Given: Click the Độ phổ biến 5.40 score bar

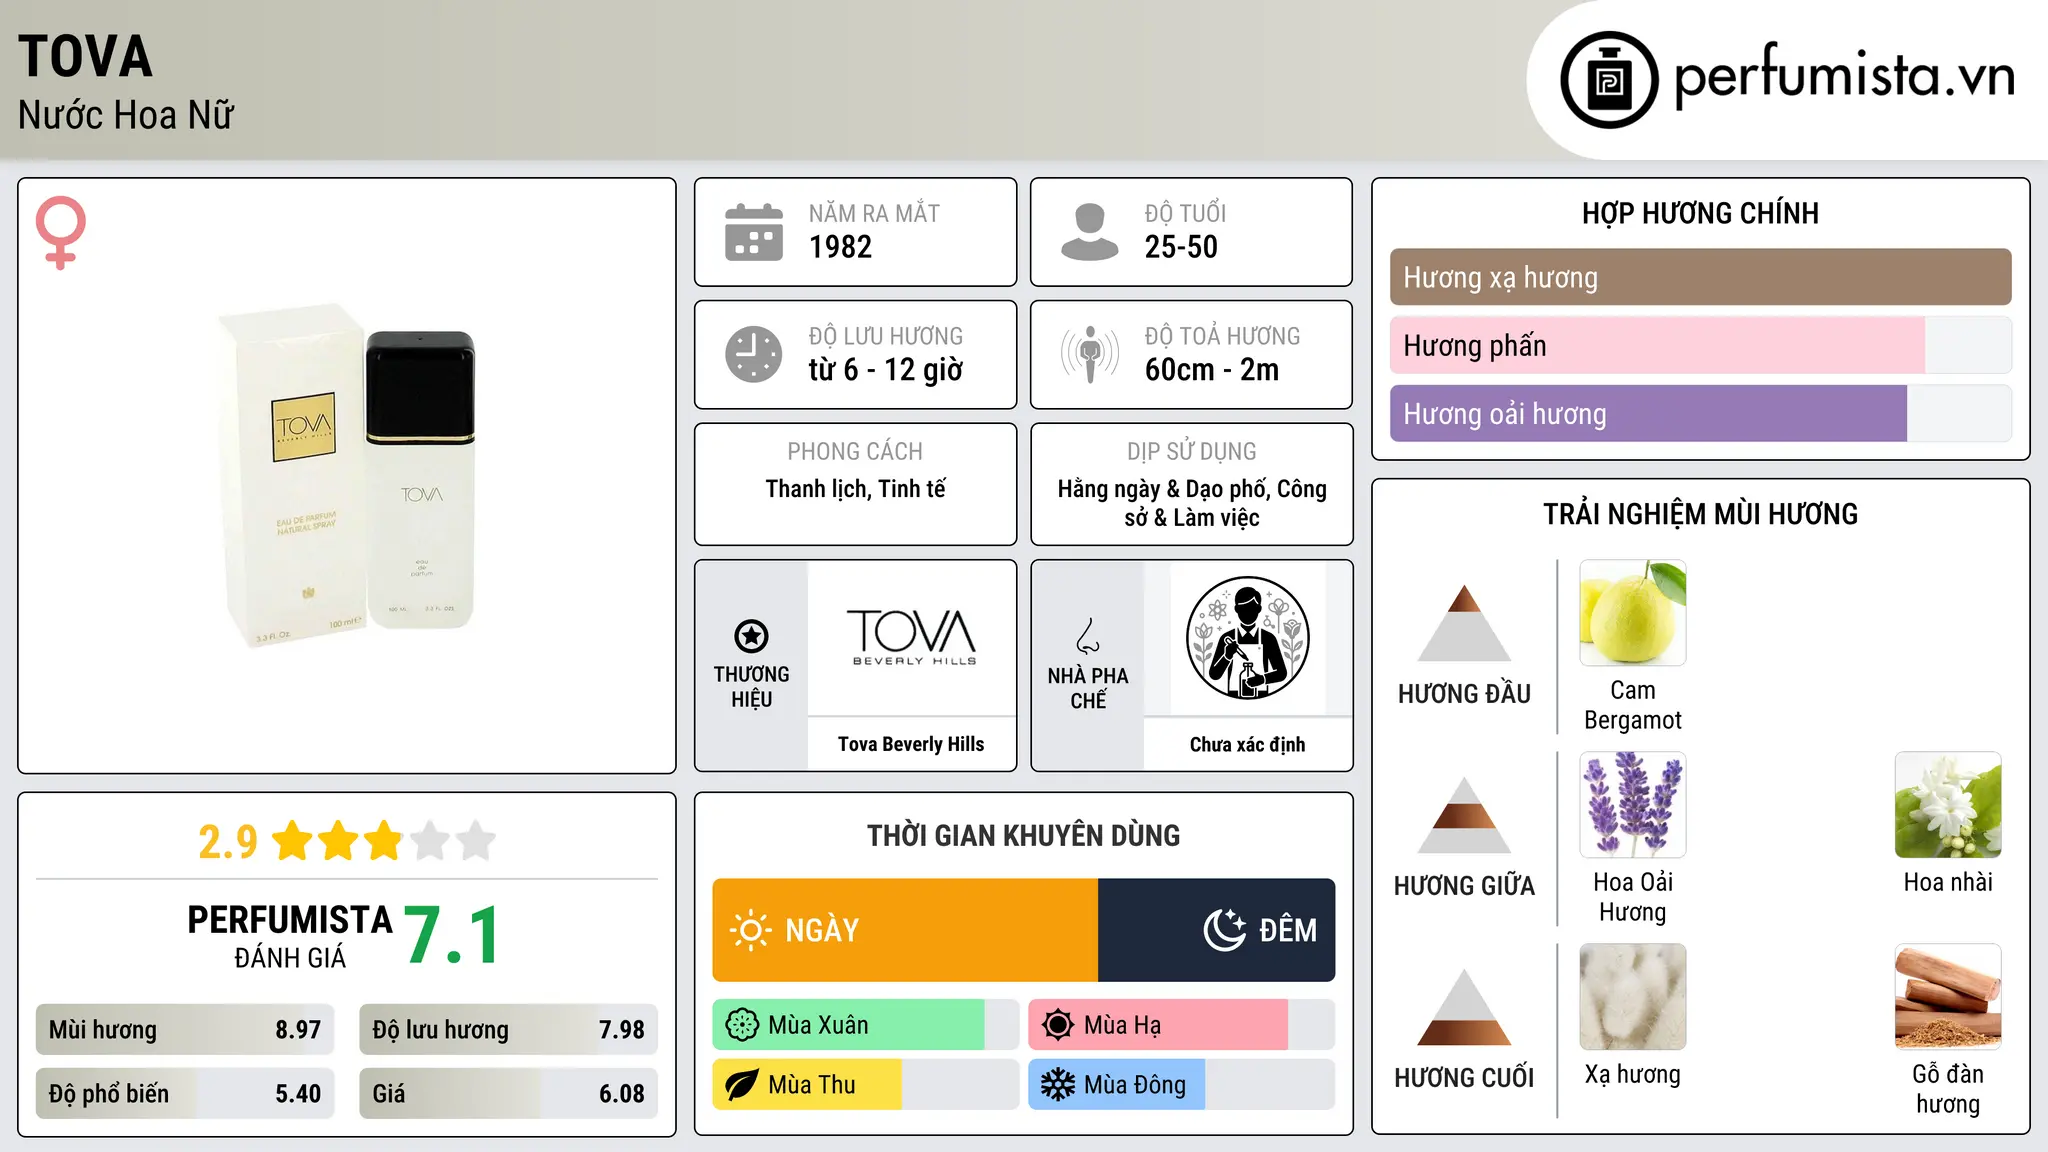Looking at the screenshot, I should (185, 1094).
